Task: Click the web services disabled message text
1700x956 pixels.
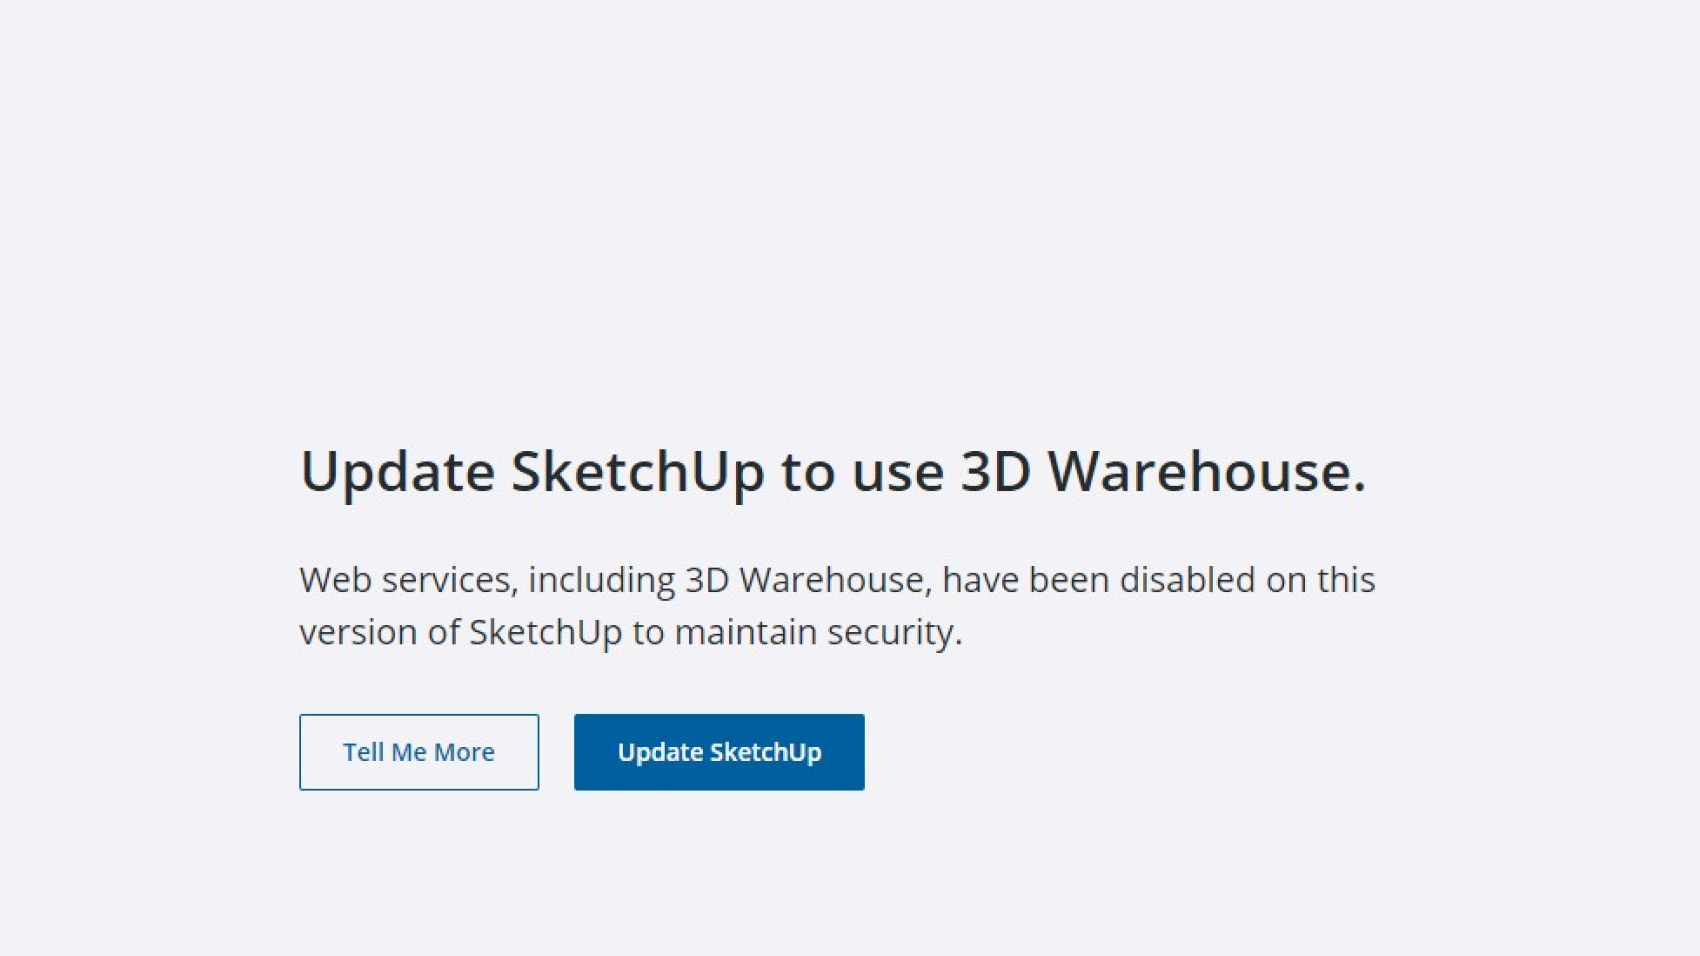Action: (836, 605)
